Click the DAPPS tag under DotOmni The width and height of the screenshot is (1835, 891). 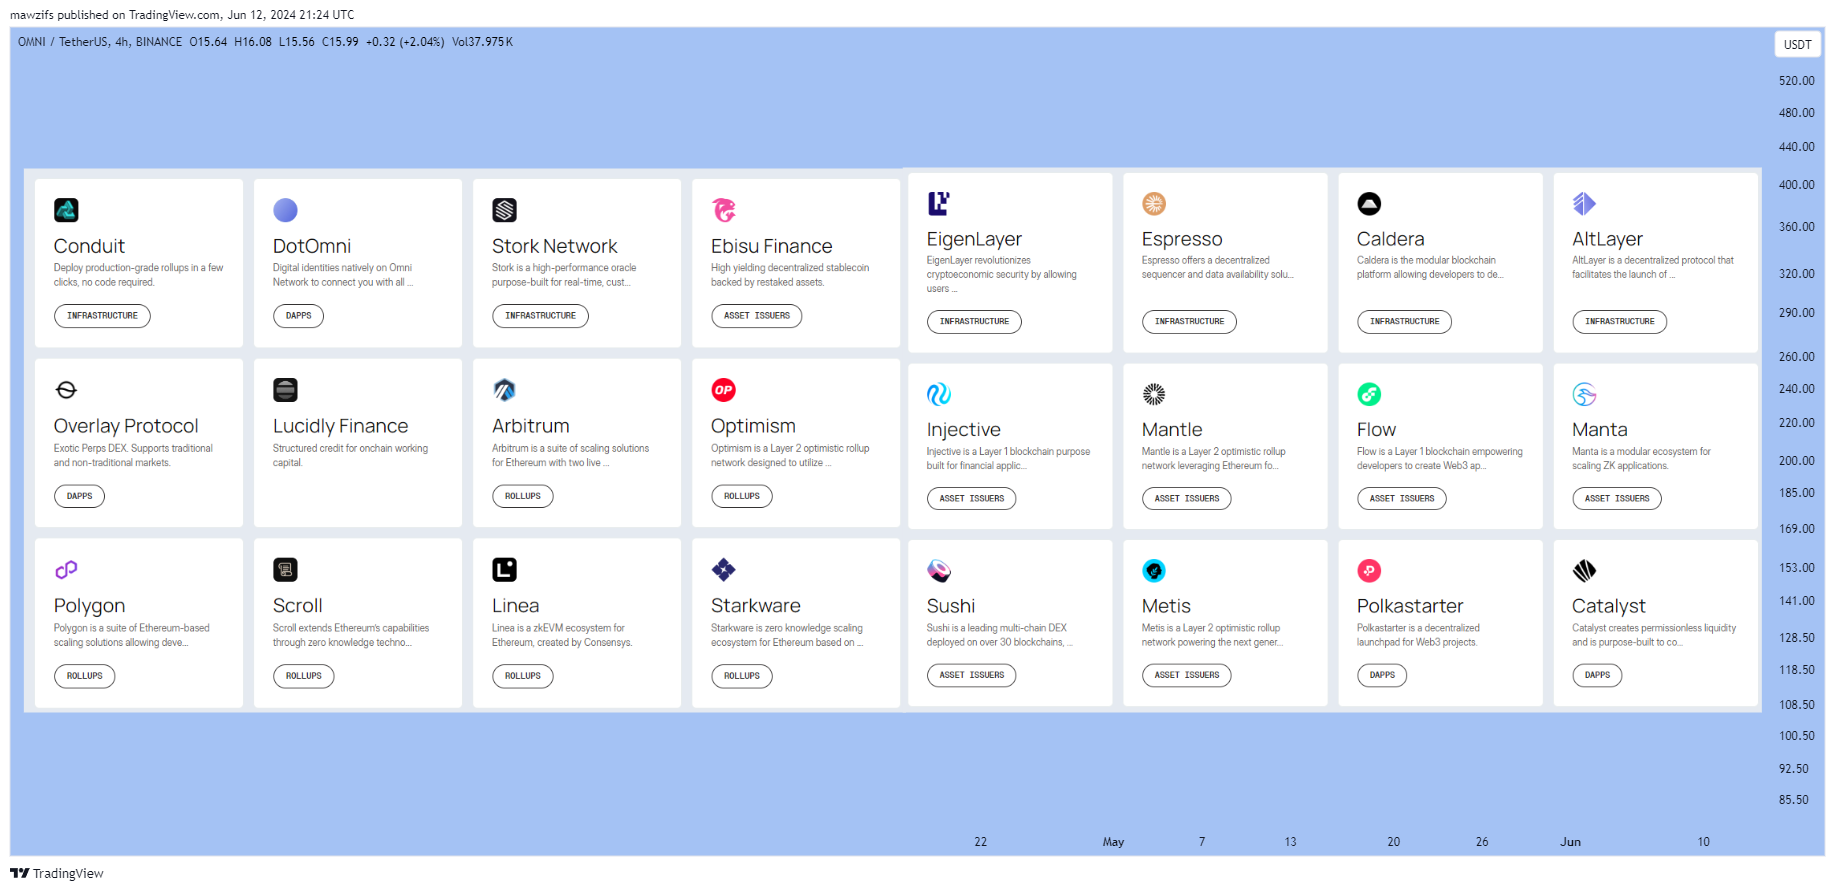(x=298, y=316)
